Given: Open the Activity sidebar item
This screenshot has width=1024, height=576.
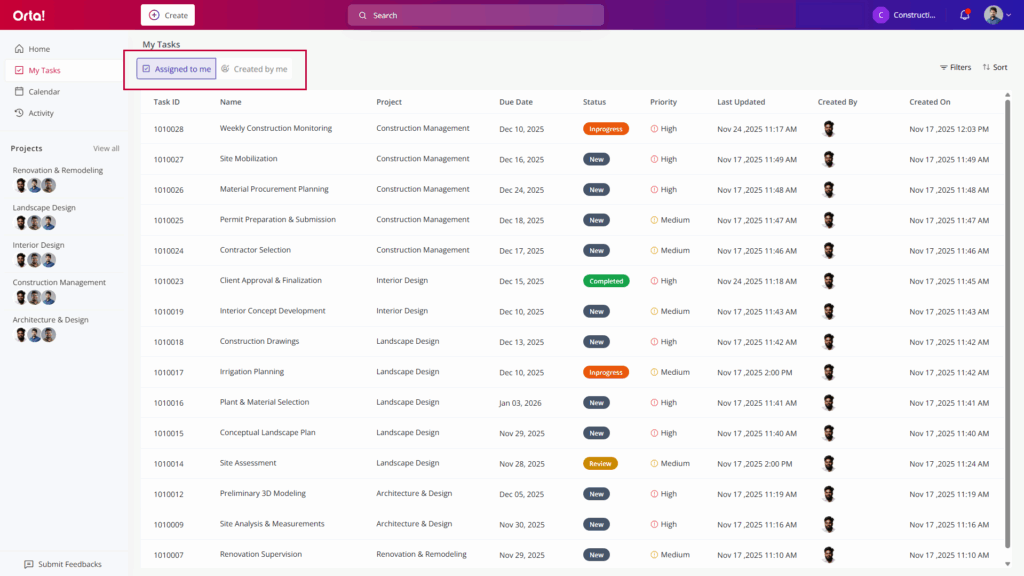Looking at the screenshot, I should pos(41,113).
